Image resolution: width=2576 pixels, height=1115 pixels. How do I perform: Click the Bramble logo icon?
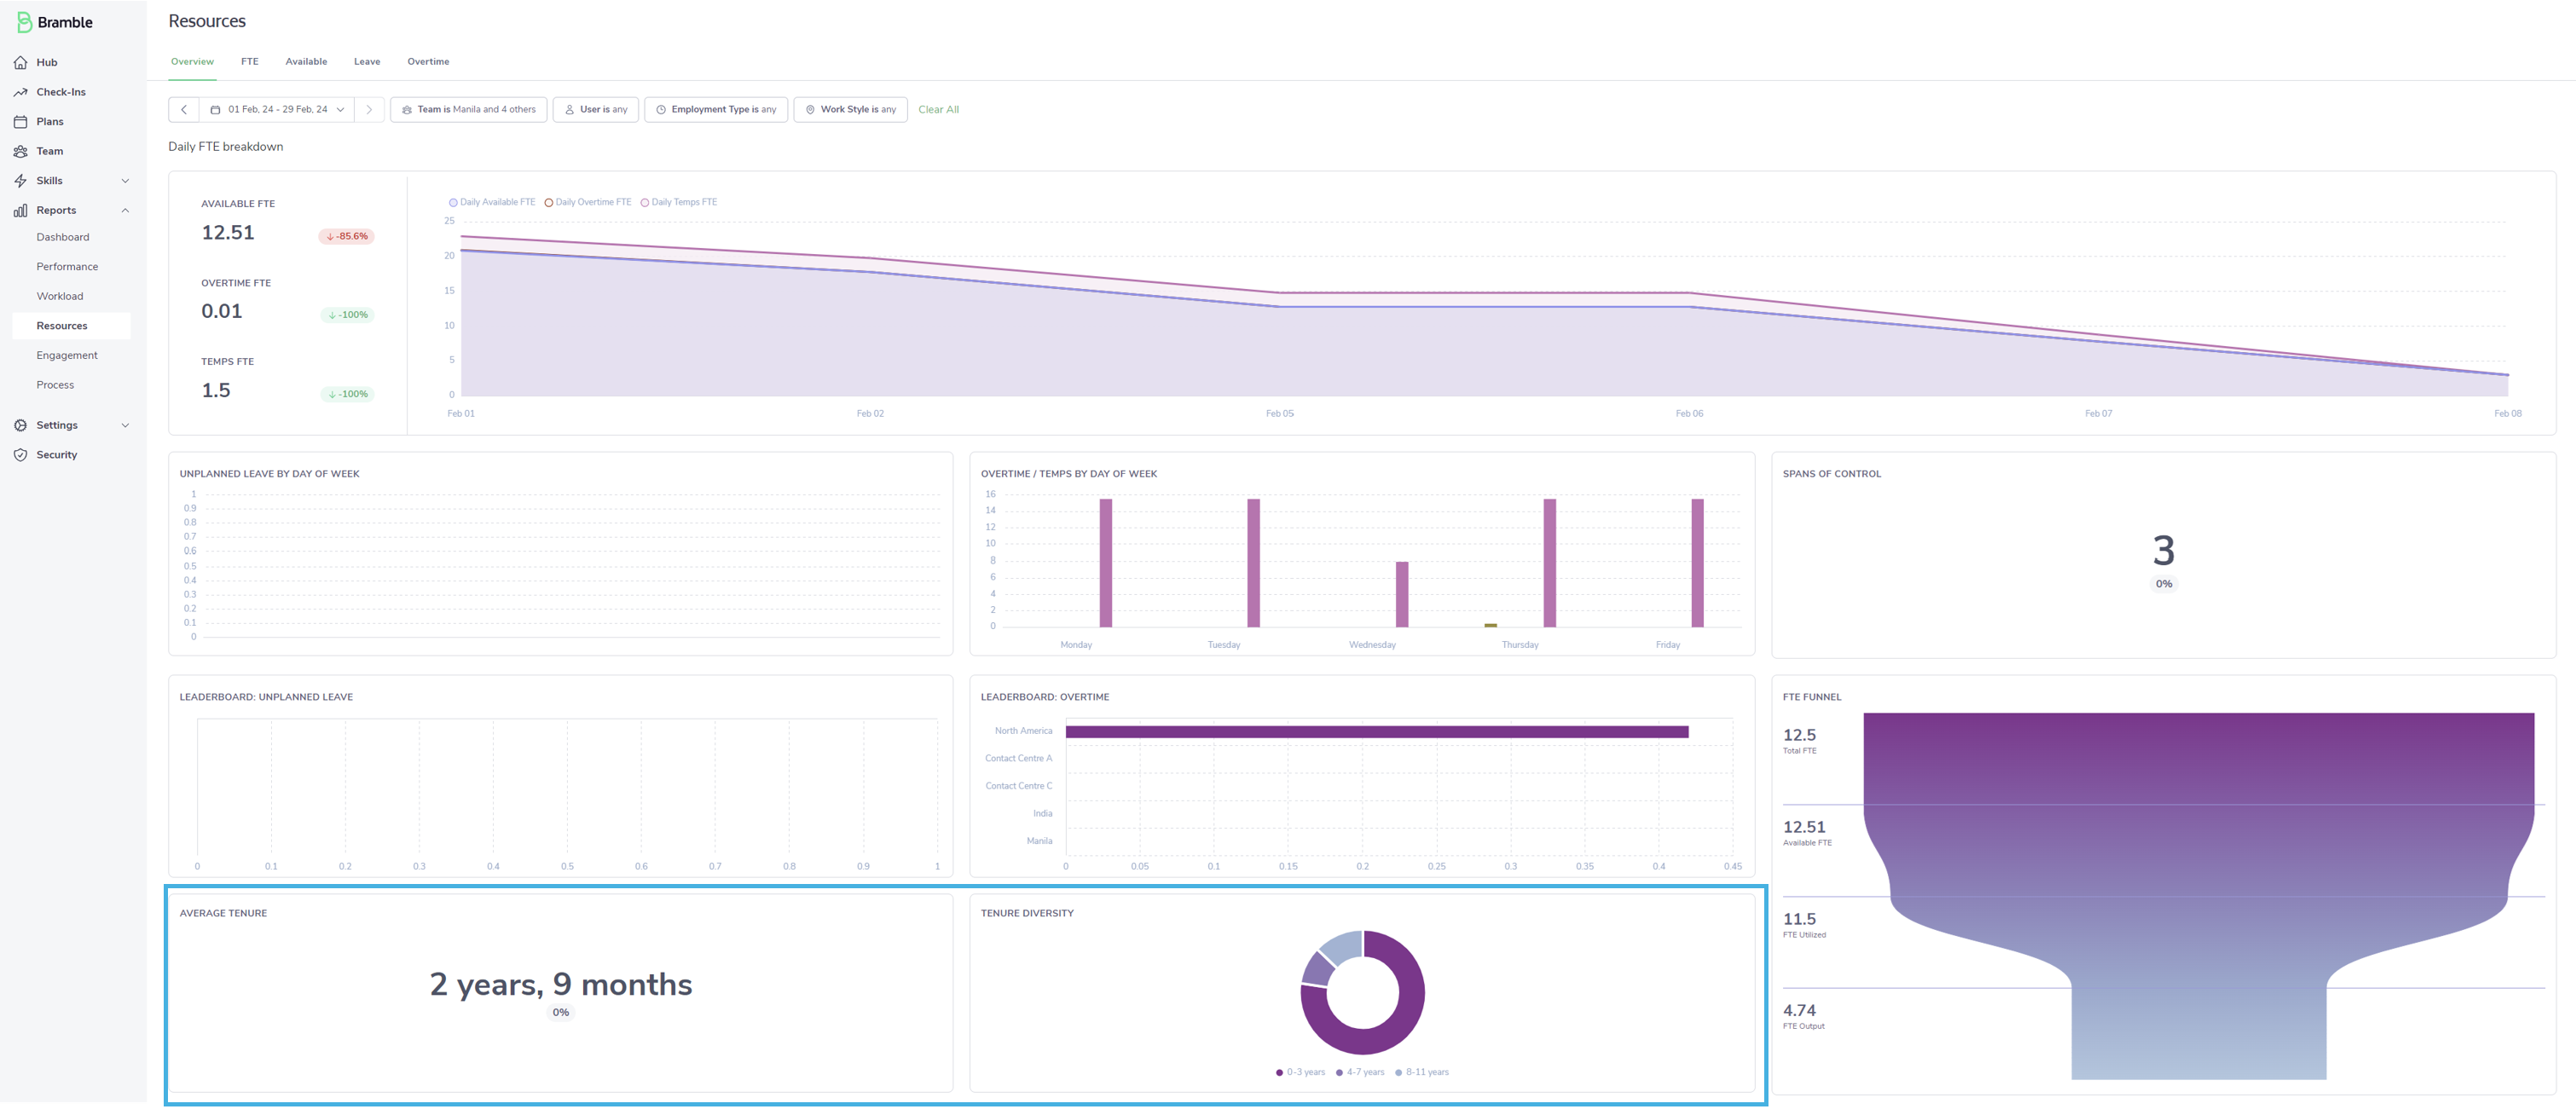tap(24, 22)
